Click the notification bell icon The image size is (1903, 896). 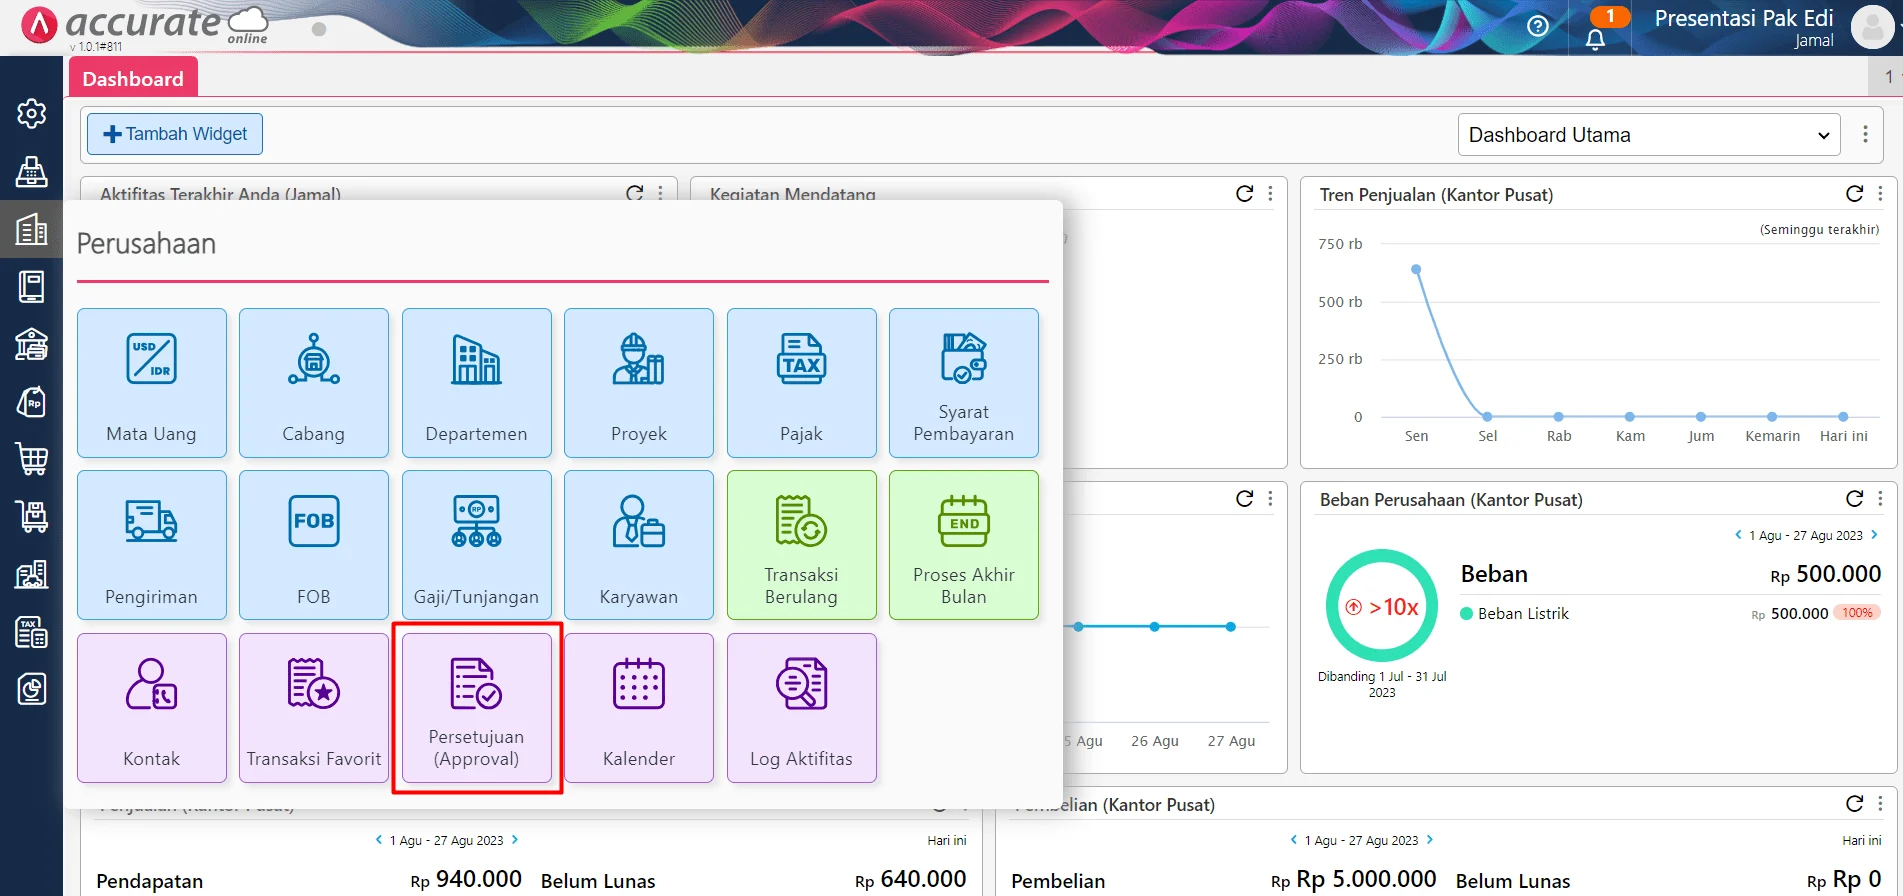tap(1595, 38)
